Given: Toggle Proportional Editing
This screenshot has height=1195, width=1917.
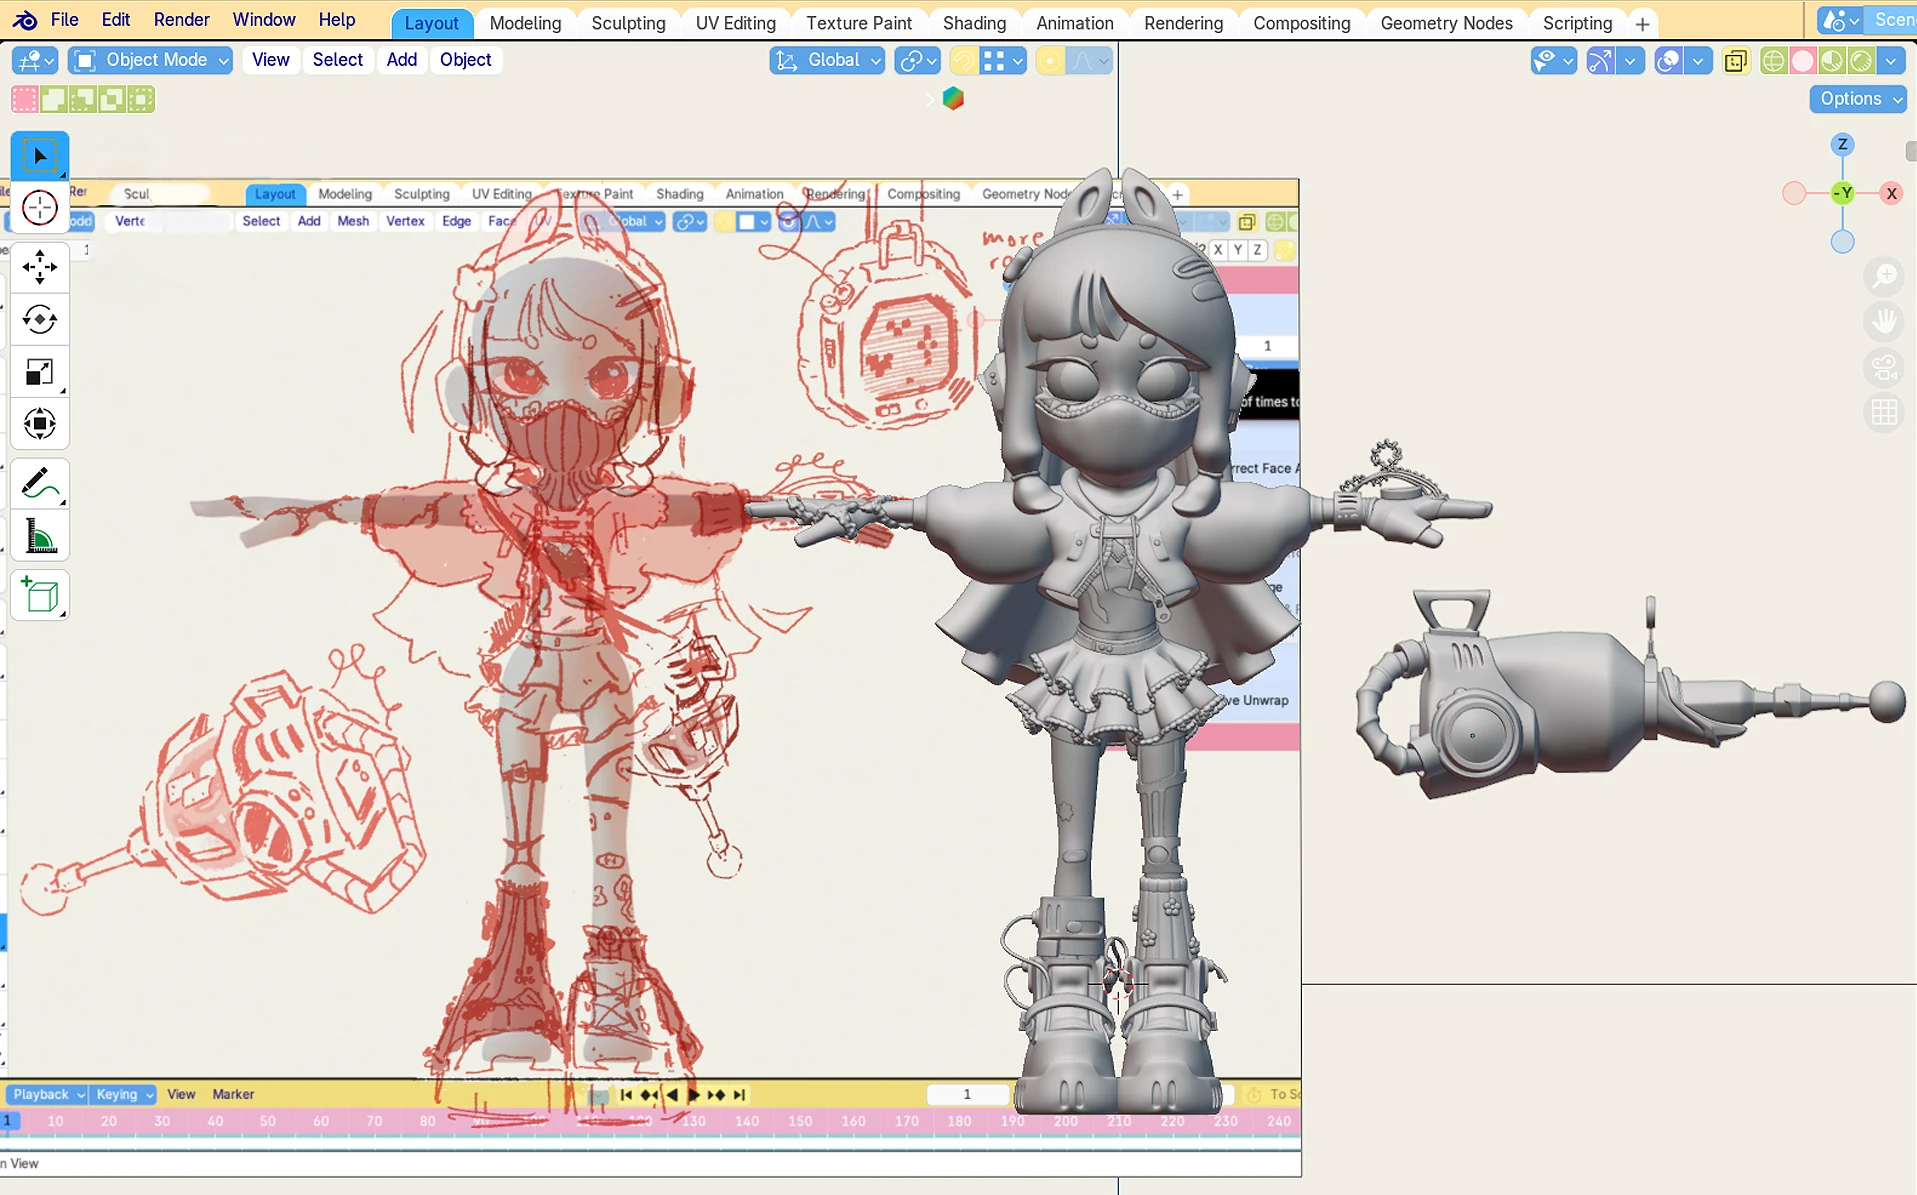Looking at the screenshot, I should point(1050,61).
